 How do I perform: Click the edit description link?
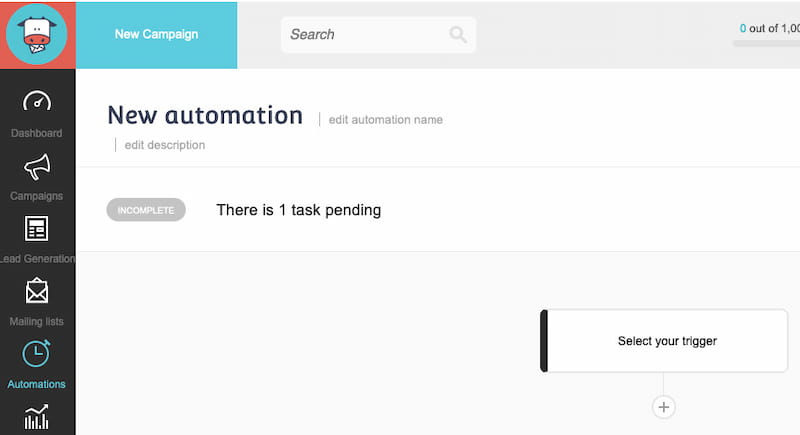coord(164,145)
